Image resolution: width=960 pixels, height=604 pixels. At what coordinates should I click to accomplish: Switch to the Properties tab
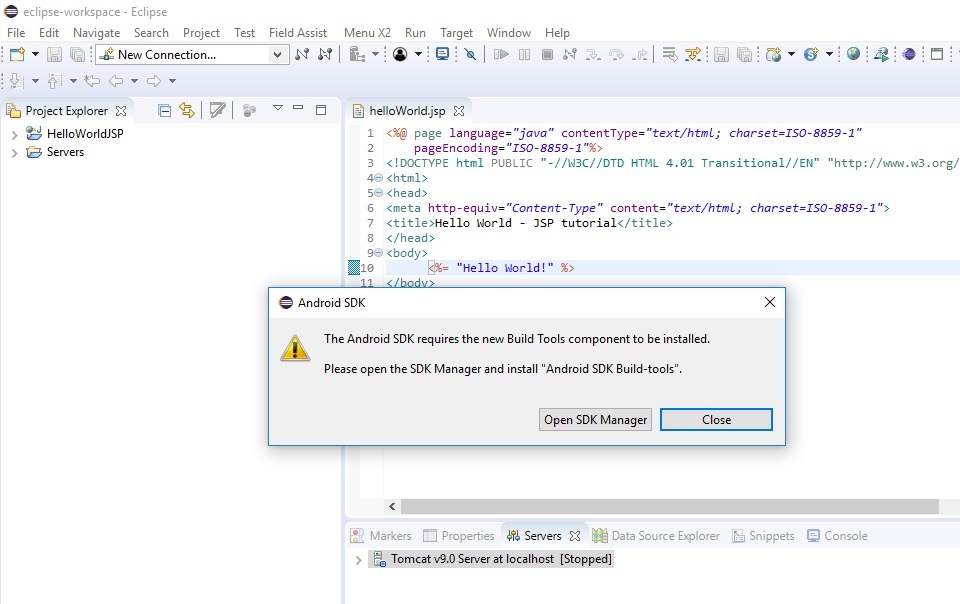459,535
